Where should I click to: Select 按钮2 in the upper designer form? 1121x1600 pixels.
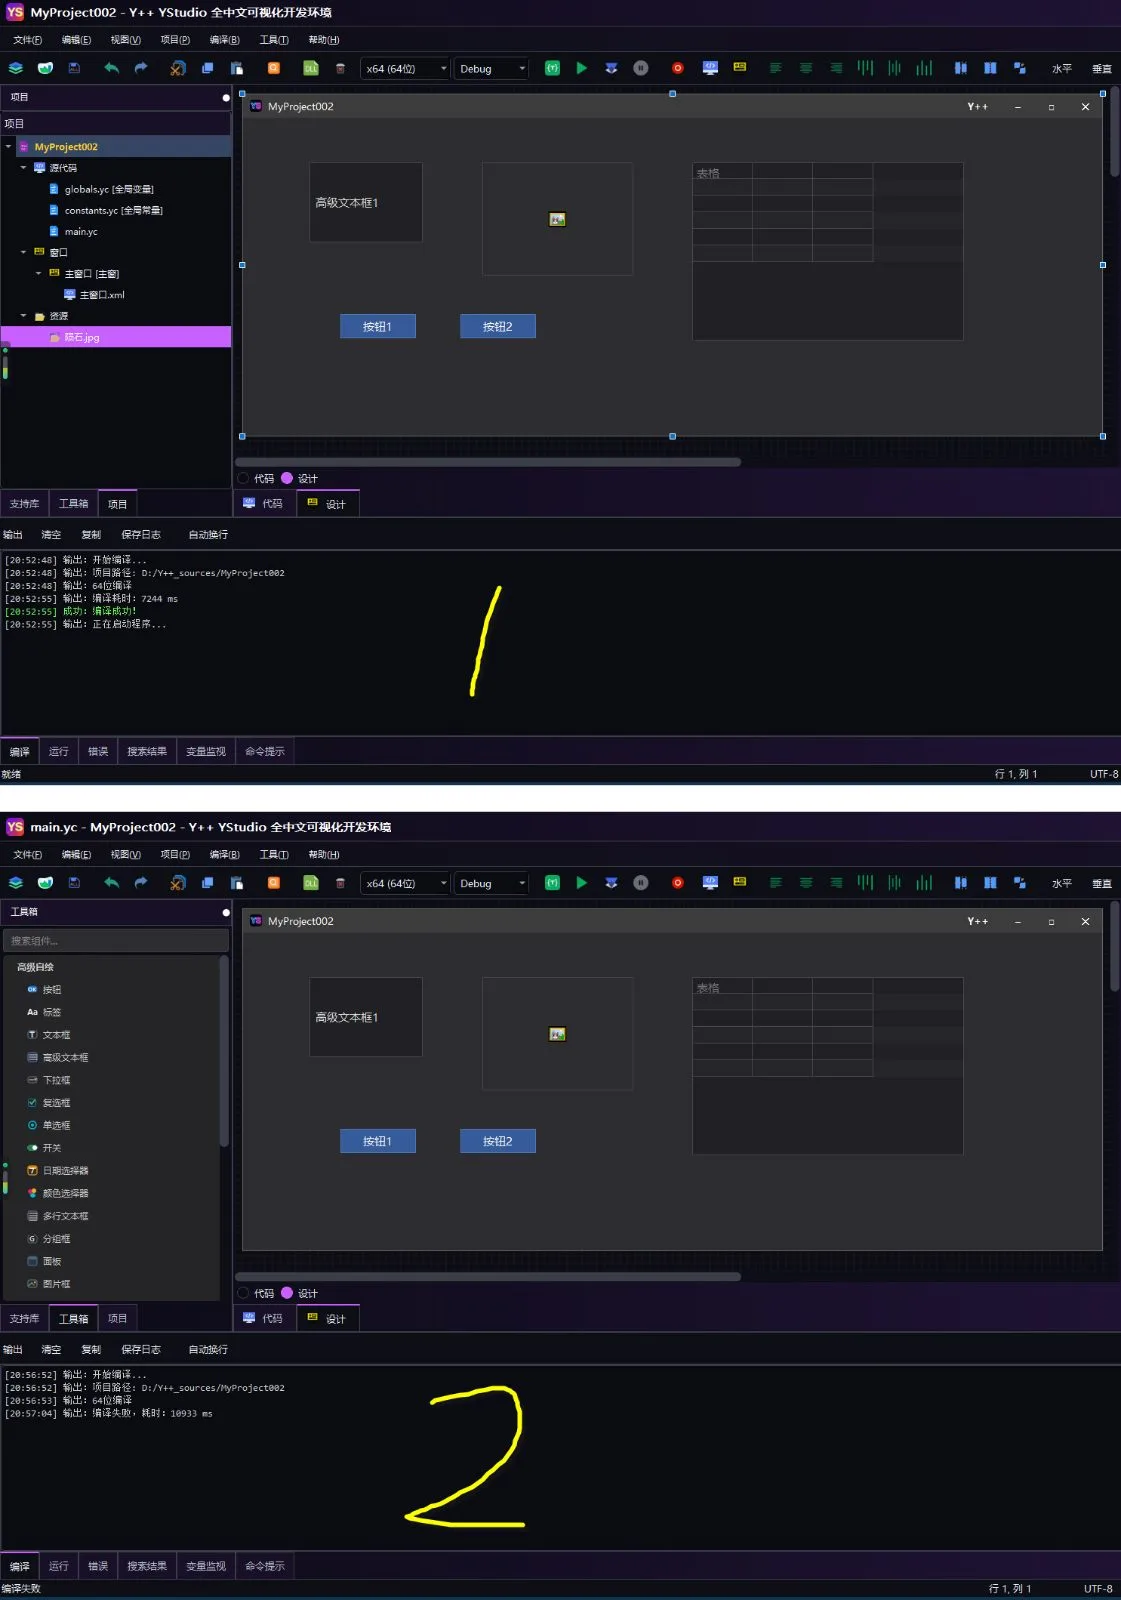[498, 327]
